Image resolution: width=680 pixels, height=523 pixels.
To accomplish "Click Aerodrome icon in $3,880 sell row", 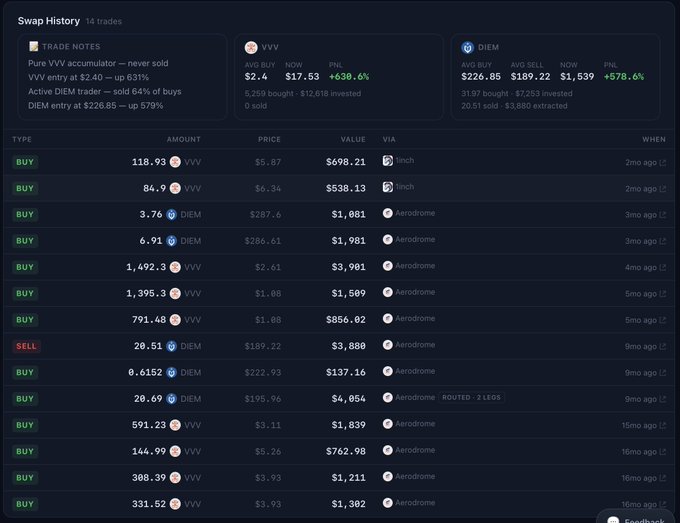I will point(388,345).
